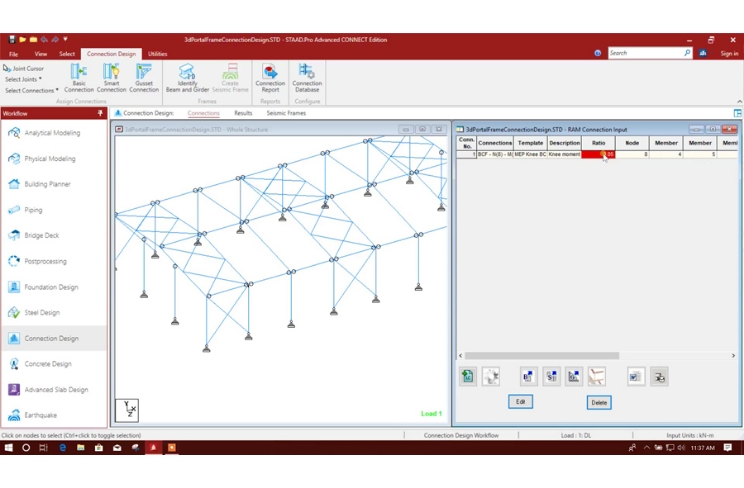This screenshot has height=488, width=744.
Task: Click the yellow open-file icon in quick access
Action: [22, 39]
